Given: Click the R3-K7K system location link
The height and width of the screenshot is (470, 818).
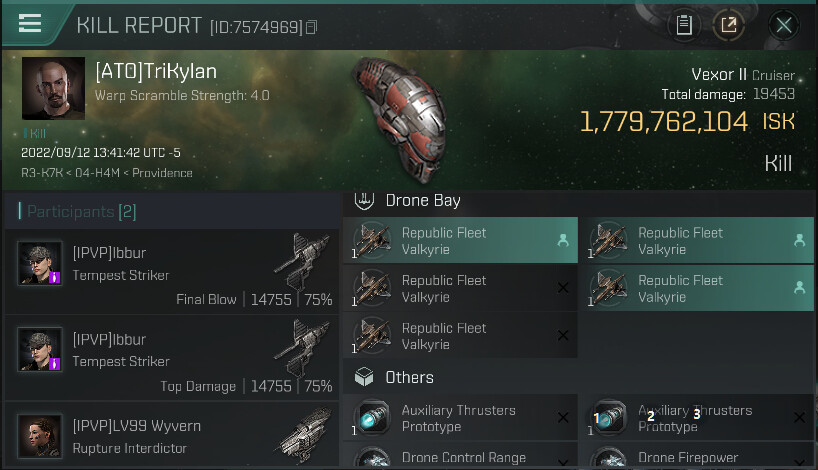Looking at the screenshot, I should (41, 173).
